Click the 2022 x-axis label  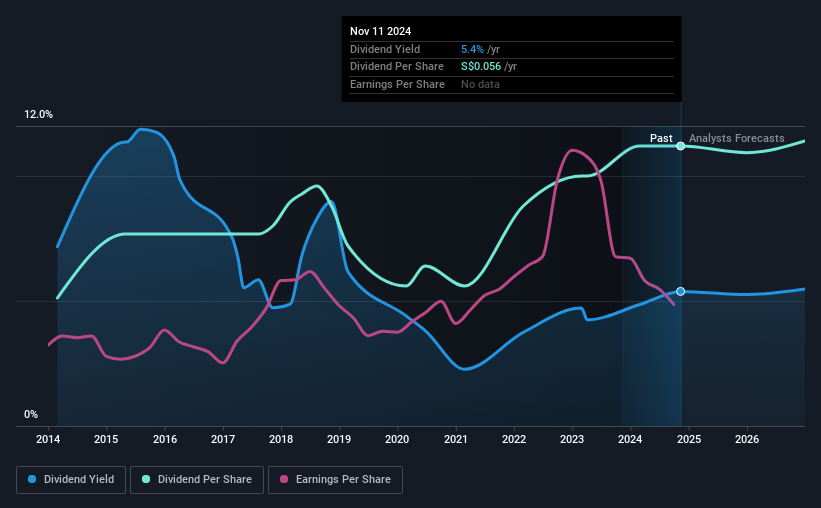click(514, 439)
